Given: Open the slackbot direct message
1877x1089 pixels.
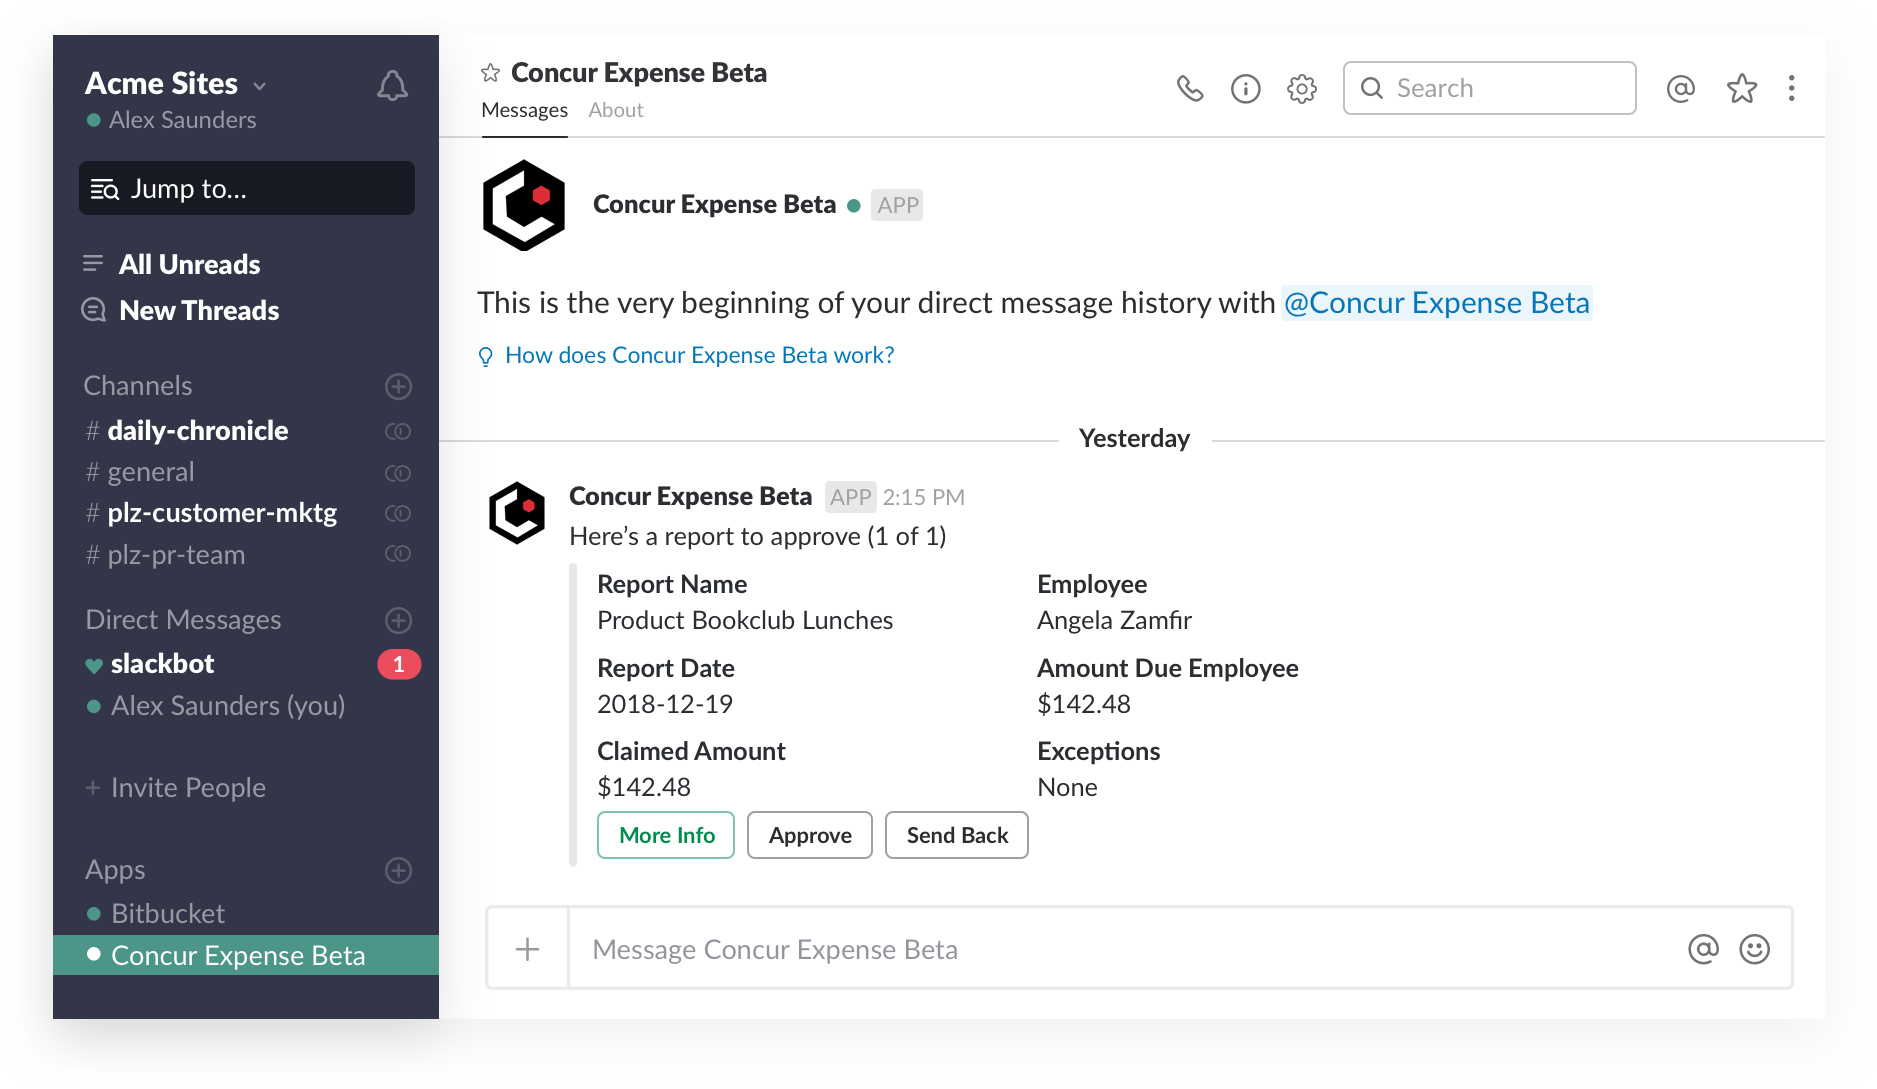Looking at the screenshot, I should pyautogui.click(x=163, y=663).
